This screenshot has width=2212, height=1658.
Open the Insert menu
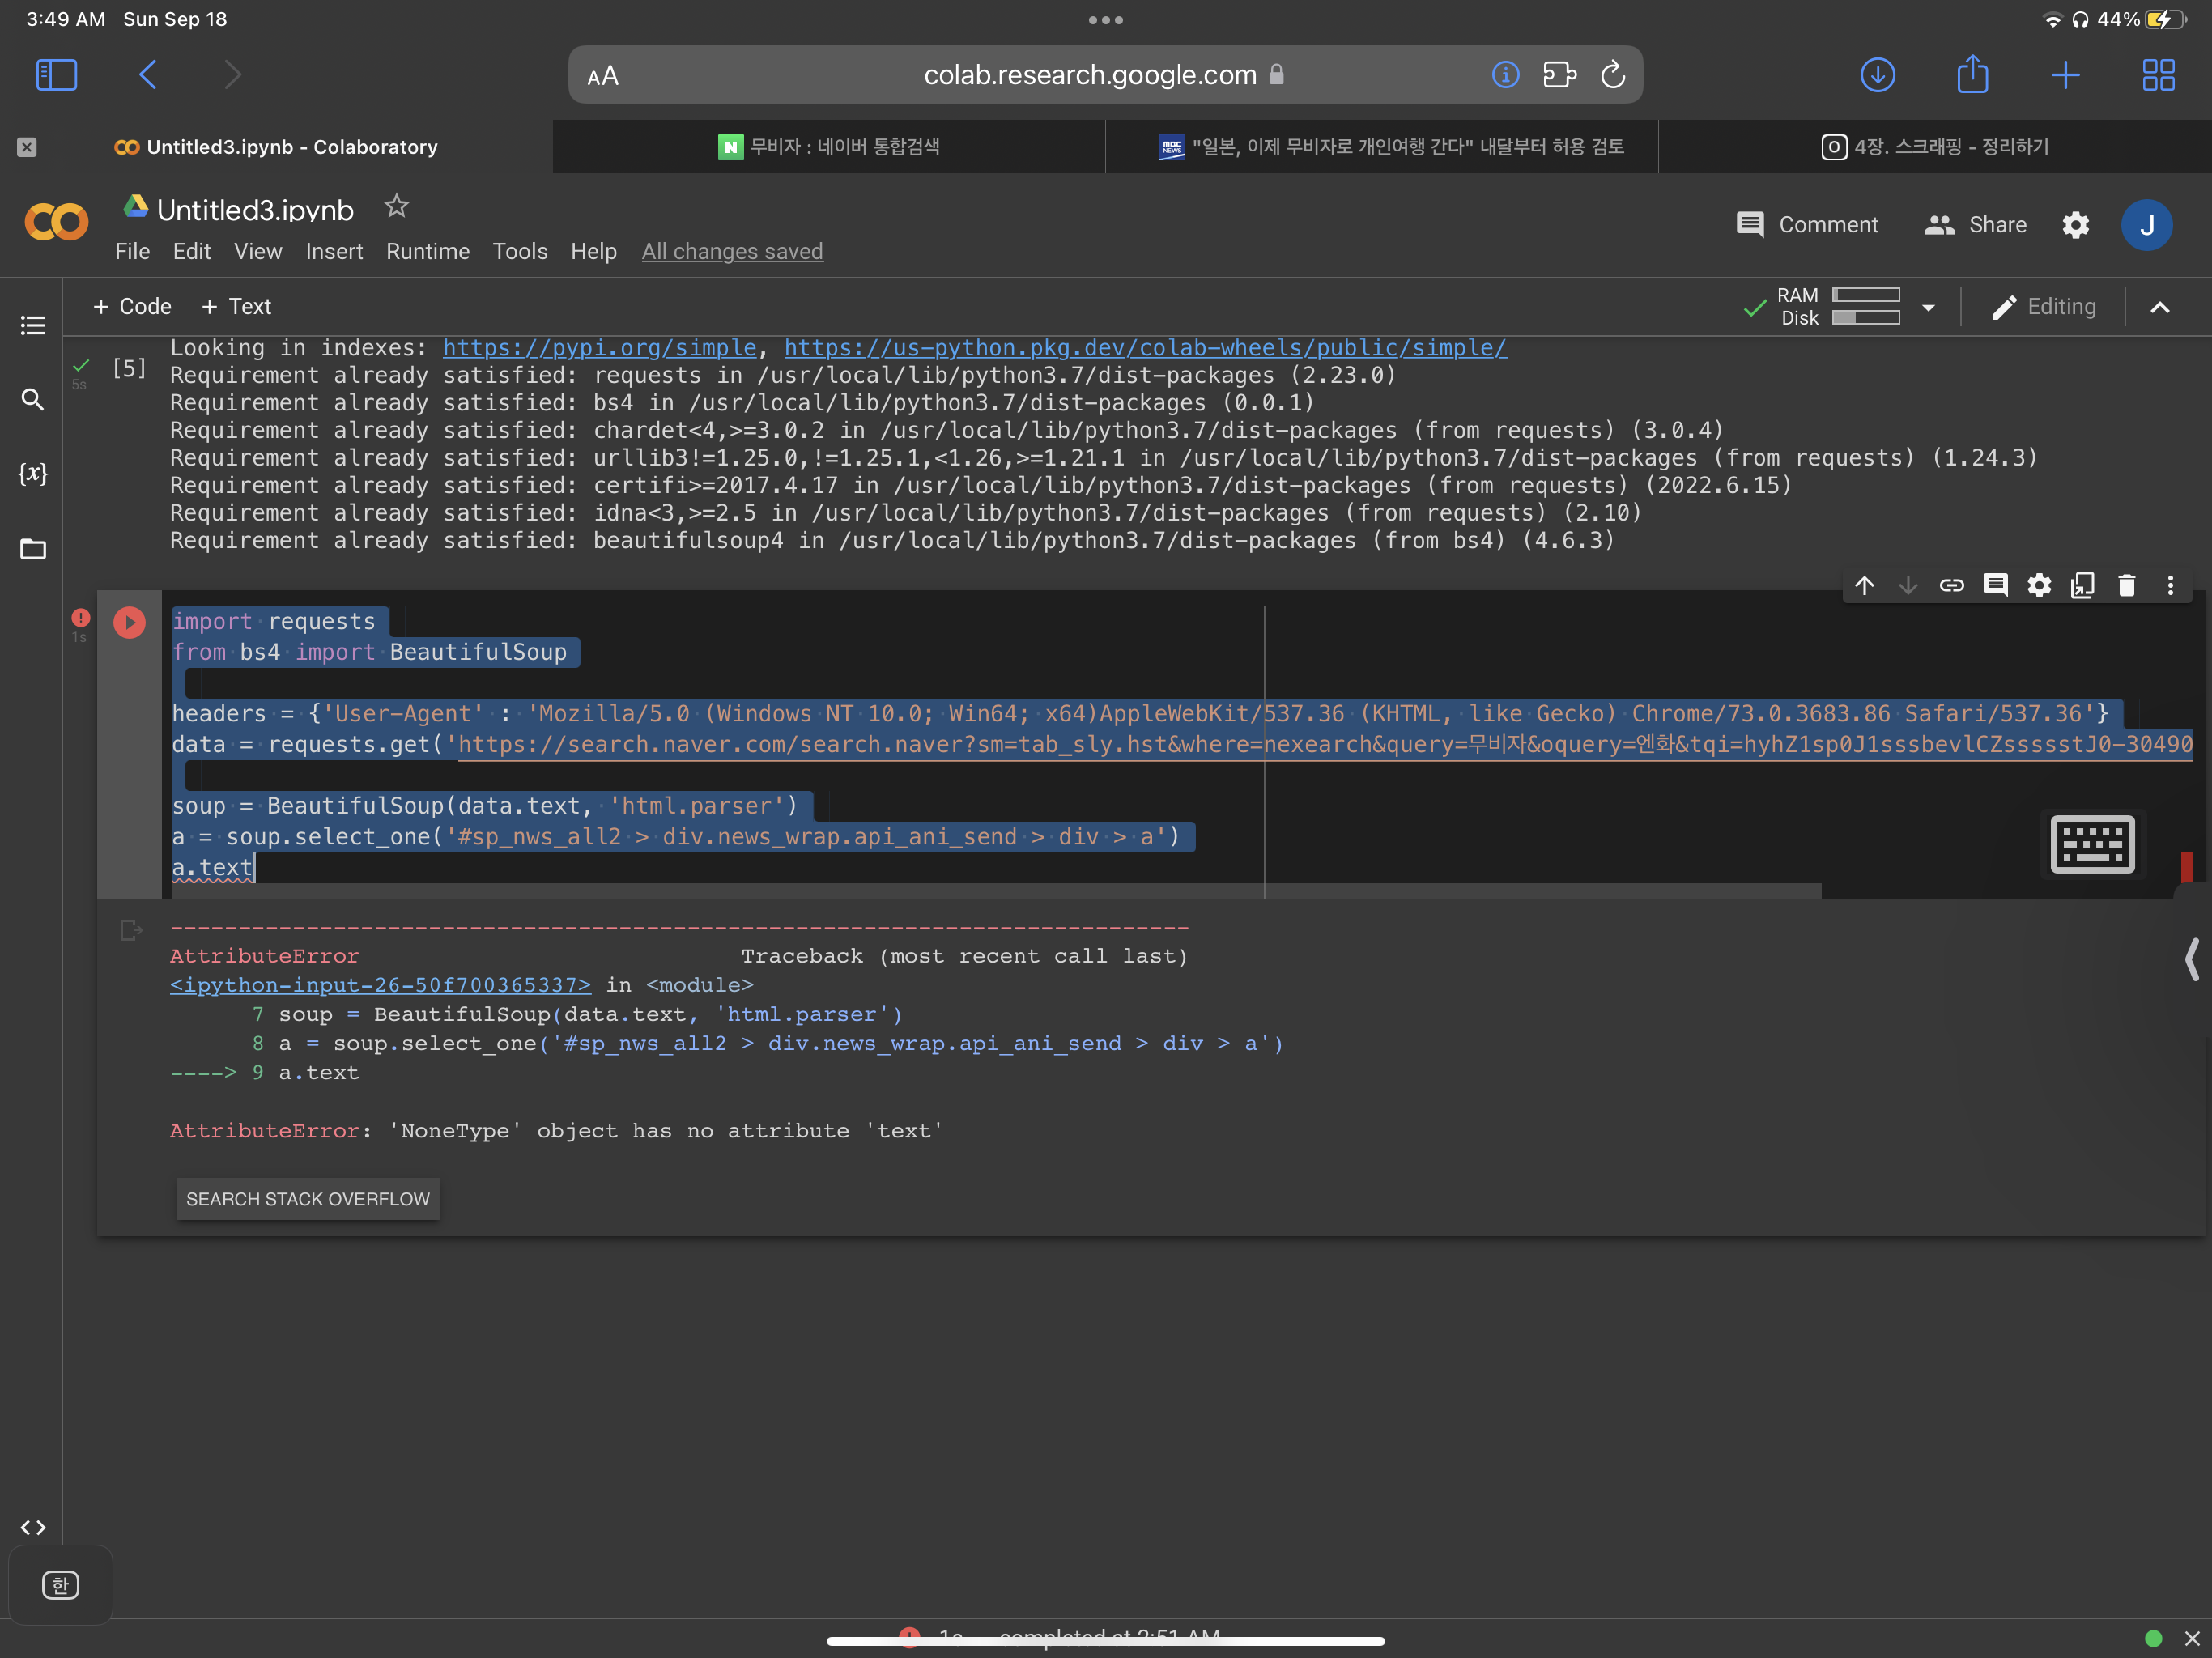(x=334, y=251)
